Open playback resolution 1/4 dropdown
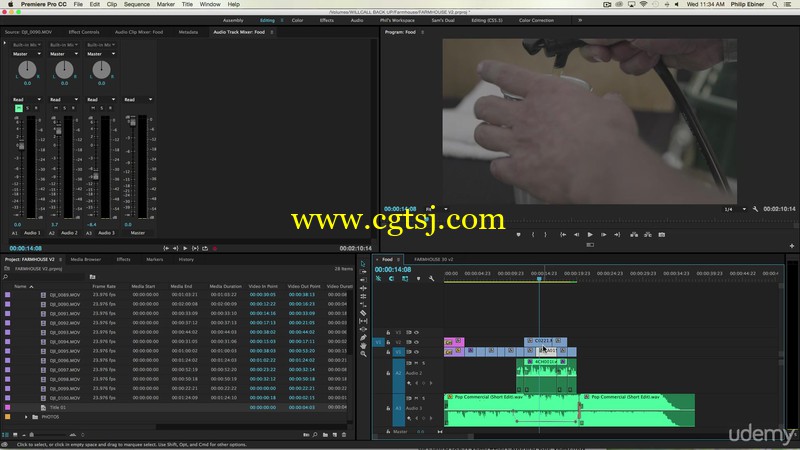800x450 pixels. (x=735, y=209)
